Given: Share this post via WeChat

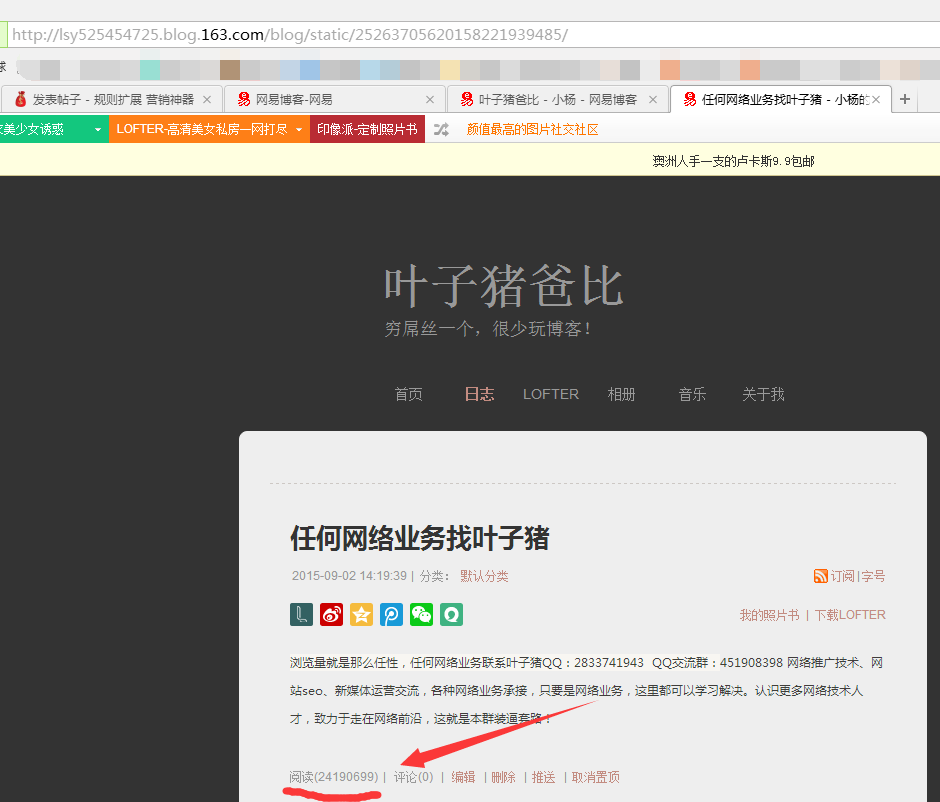Looking at the screenshot, I should 421,614.
